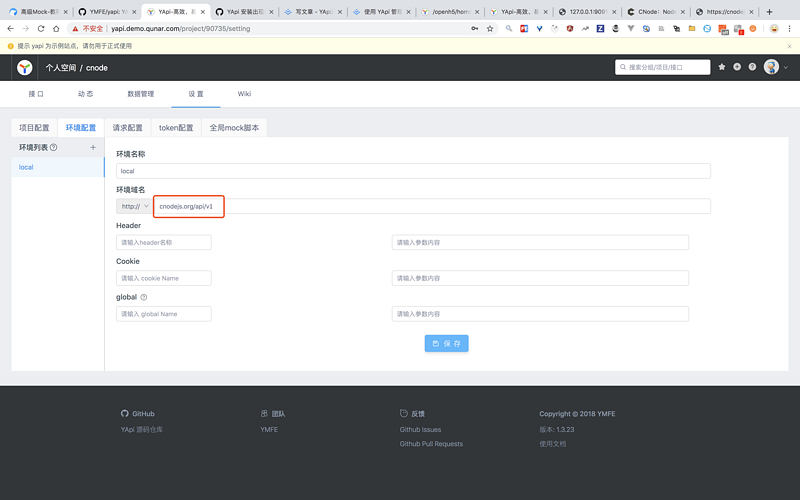The height and width of the screenshot is (500, 800).
Task: Select local environment in list
Action: click(x=58, y=167)
